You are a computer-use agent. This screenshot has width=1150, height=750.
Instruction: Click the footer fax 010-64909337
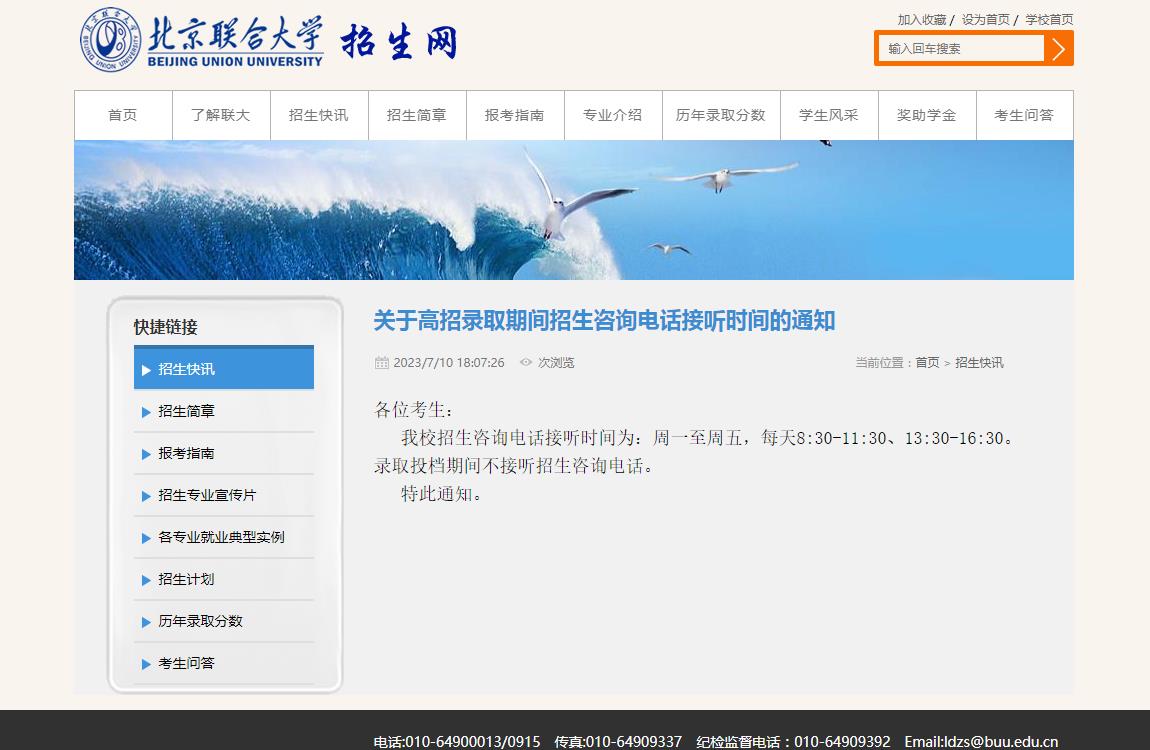(x=618, y=741)
